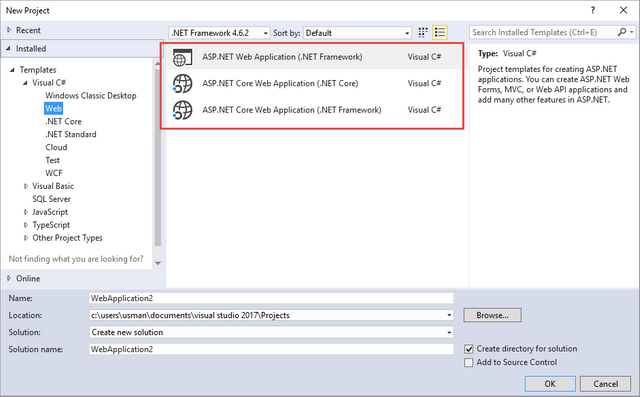
Task: Expand the TypeScript node
Action: pos(26,225)
